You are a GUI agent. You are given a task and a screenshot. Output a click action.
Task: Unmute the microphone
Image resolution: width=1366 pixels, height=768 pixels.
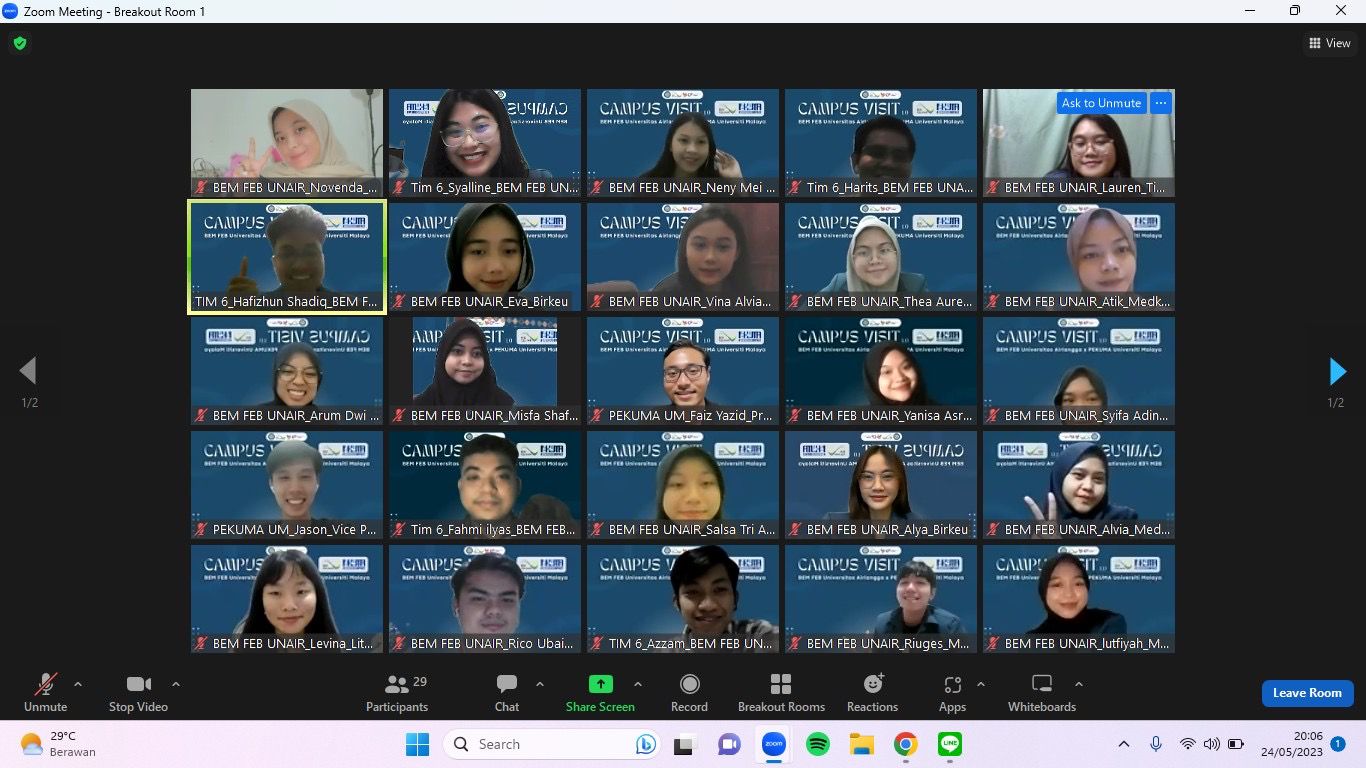point(45,692)
